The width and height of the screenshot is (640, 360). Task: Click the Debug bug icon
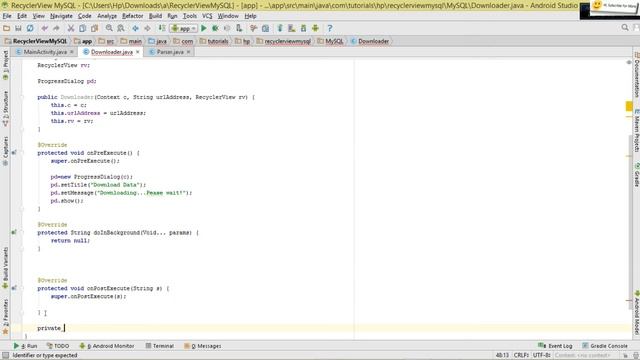tap(215, 28)
